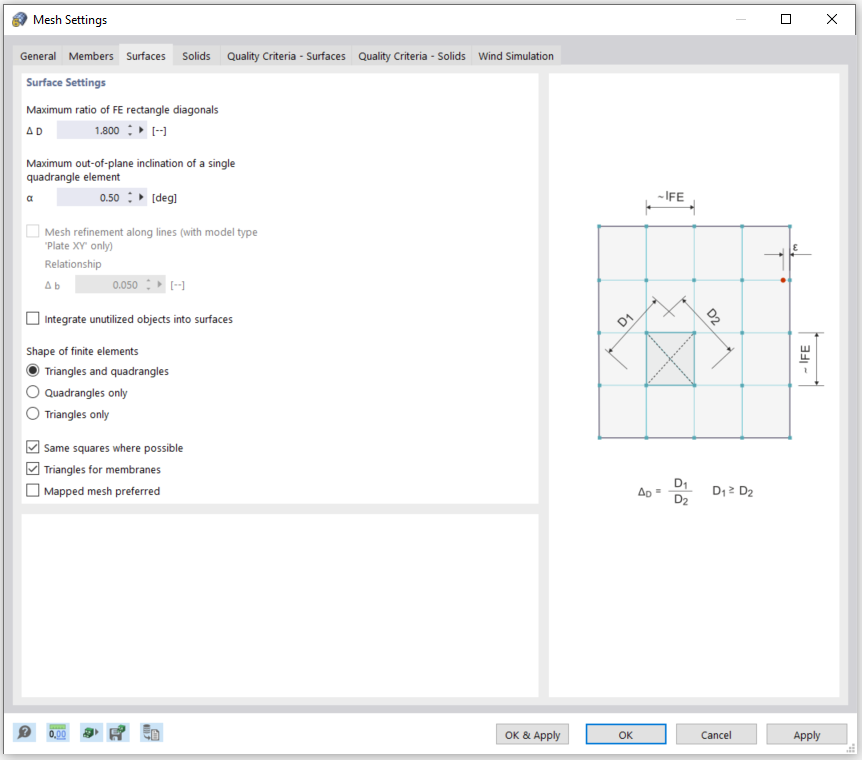Open the Units and Decimal Places settings icon
The height and width of the screenshot is (760, 862).
click(x=57, y=733)
